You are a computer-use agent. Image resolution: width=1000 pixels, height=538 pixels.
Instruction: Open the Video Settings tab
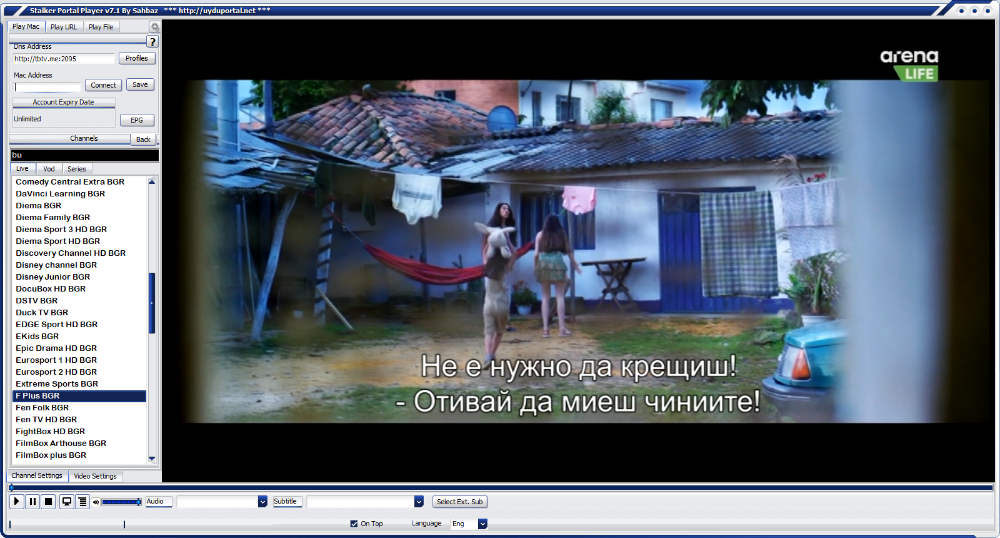[x=95, y=476]
